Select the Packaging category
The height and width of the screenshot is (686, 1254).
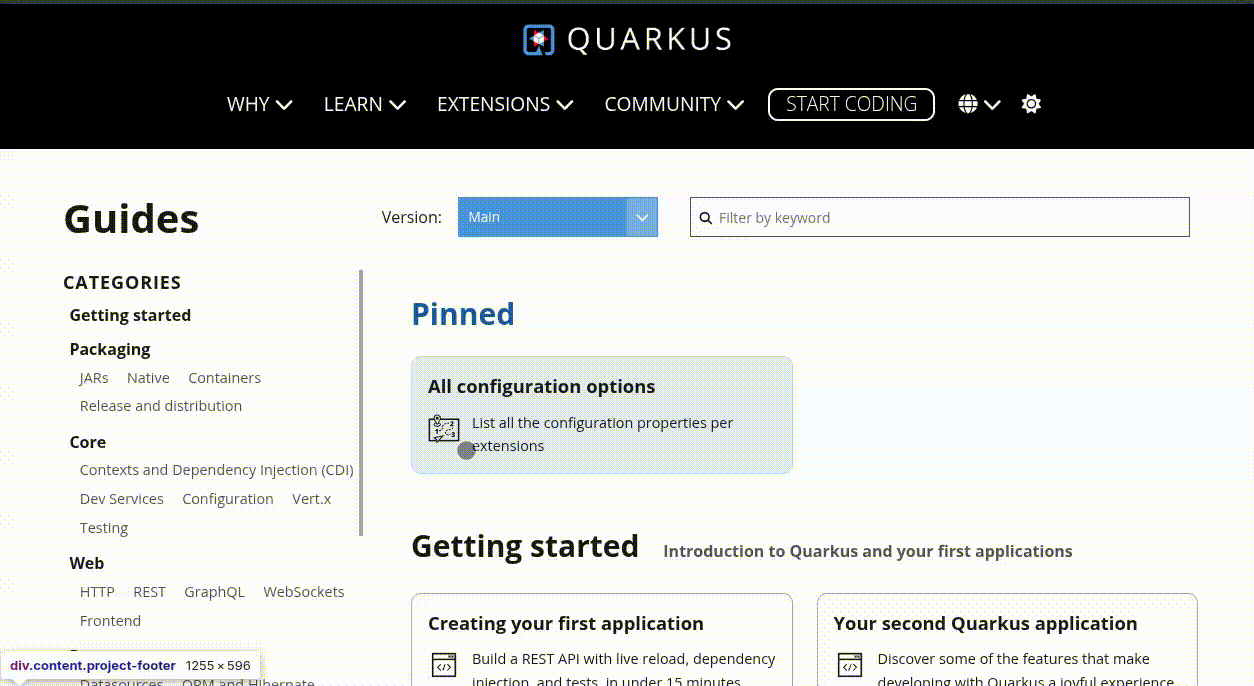tap(110, 349)
